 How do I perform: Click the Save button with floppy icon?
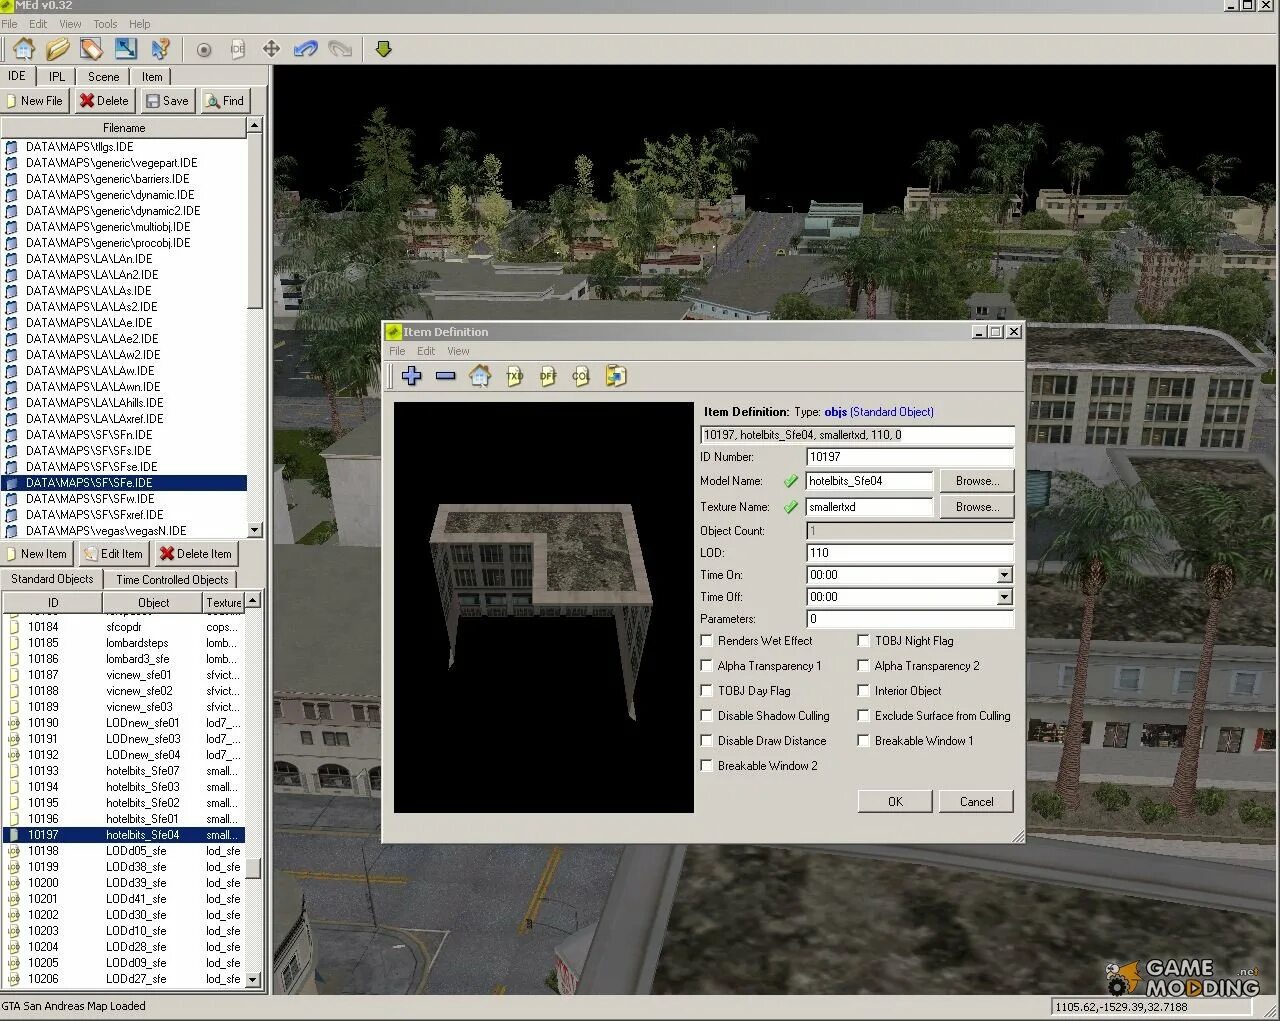click(166, 101)
